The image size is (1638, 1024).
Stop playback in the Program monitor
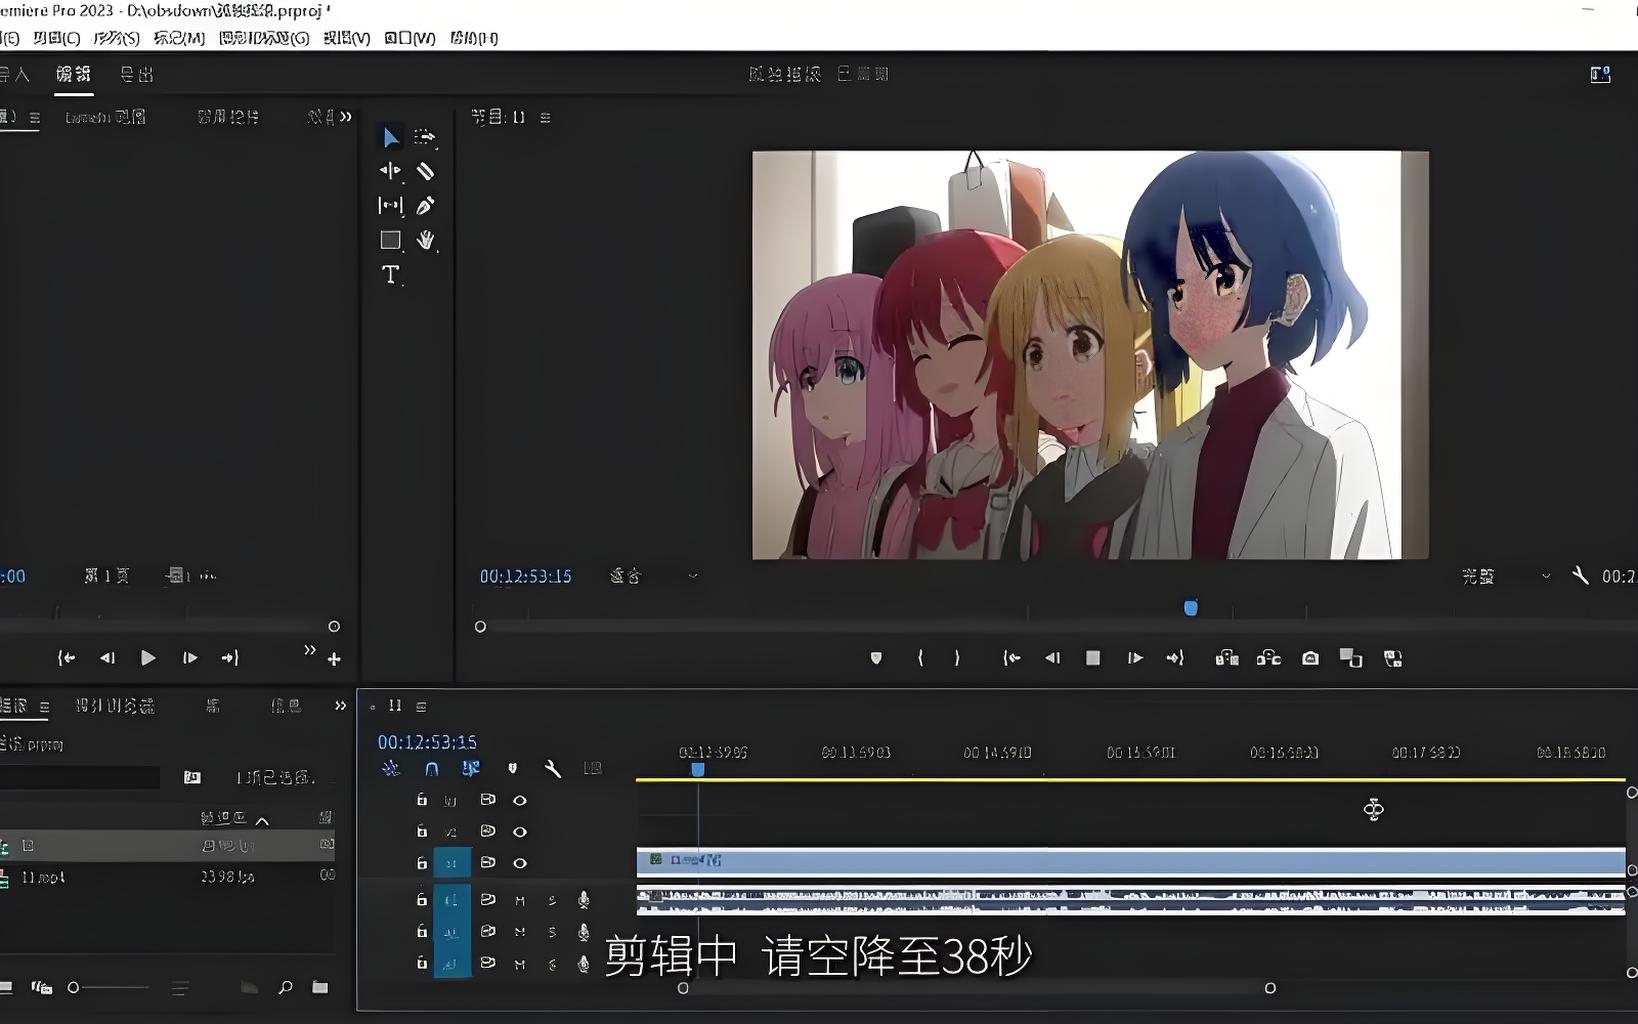1093,658
